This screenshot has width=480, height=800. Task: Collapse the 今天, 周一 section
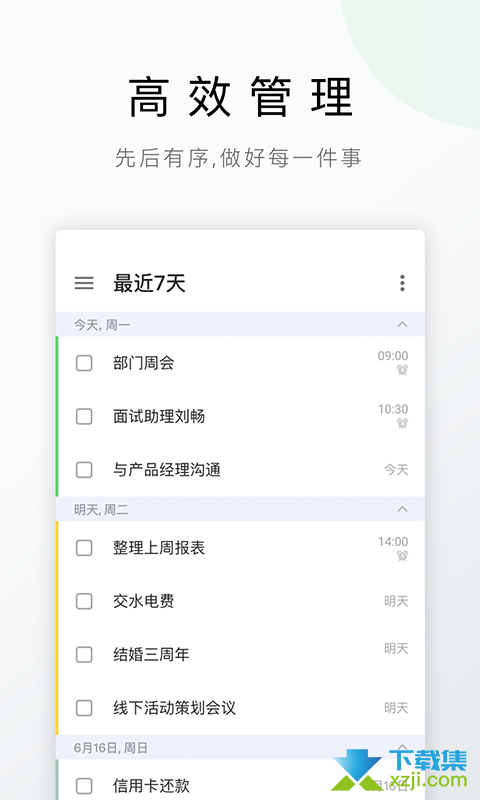(x=402, y=324)
